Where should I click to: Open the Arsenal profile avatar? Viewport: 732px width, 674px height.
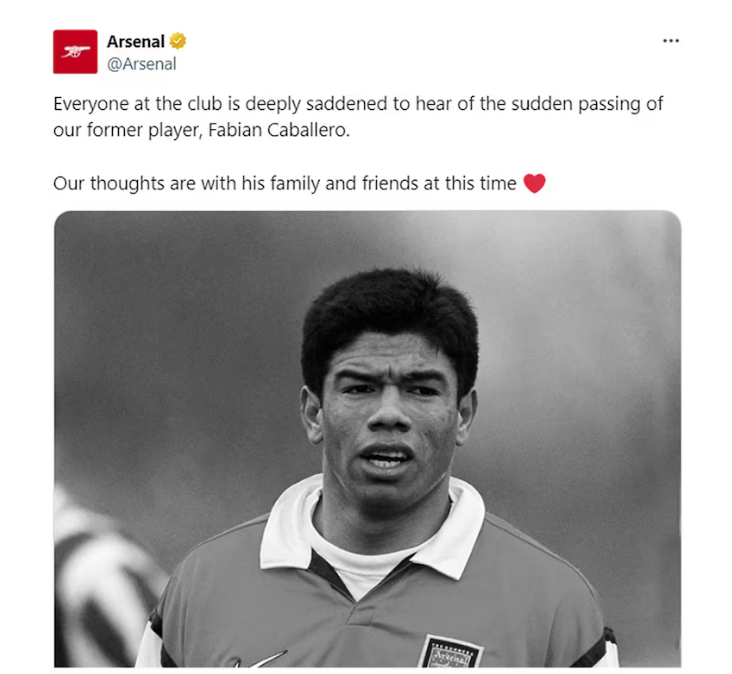coord(75,52)
